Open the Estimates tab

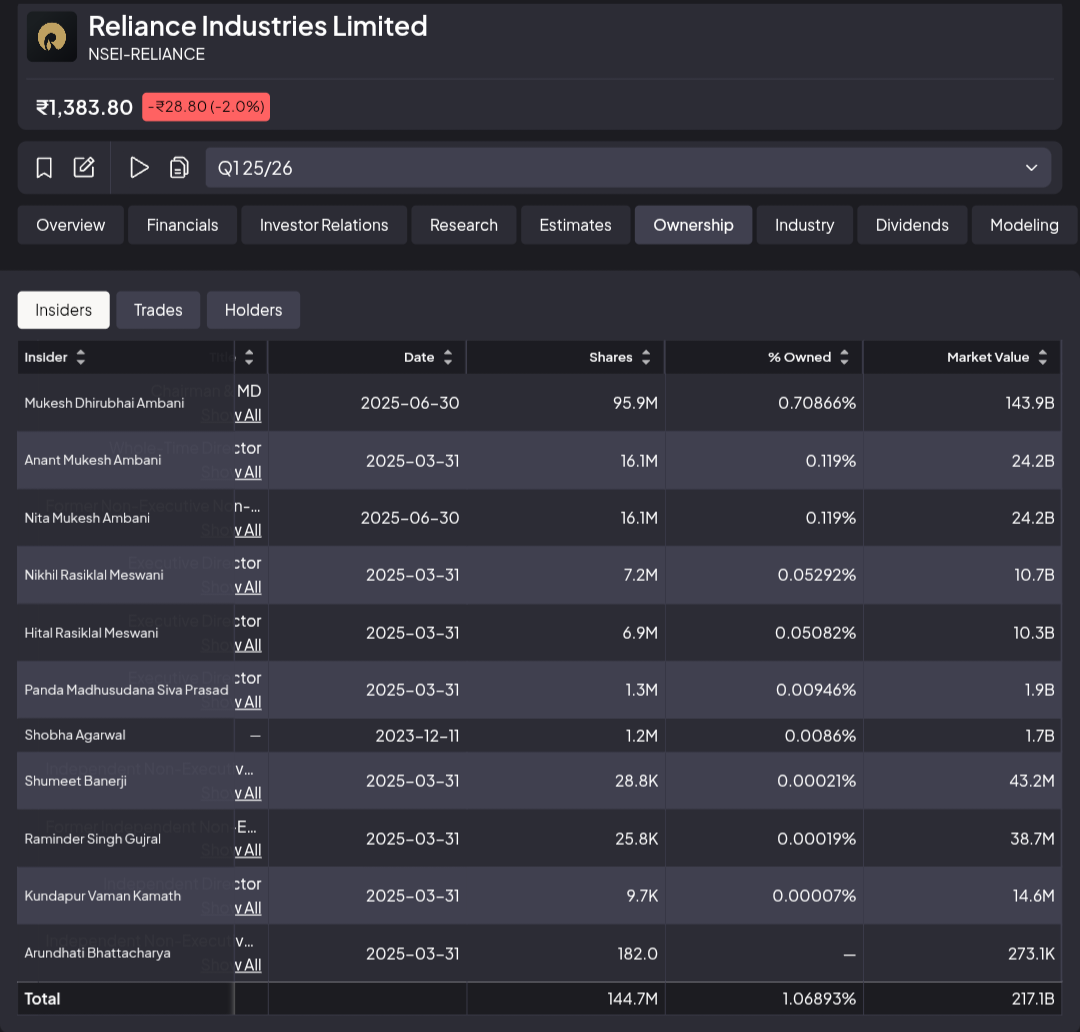click(575, 225)
